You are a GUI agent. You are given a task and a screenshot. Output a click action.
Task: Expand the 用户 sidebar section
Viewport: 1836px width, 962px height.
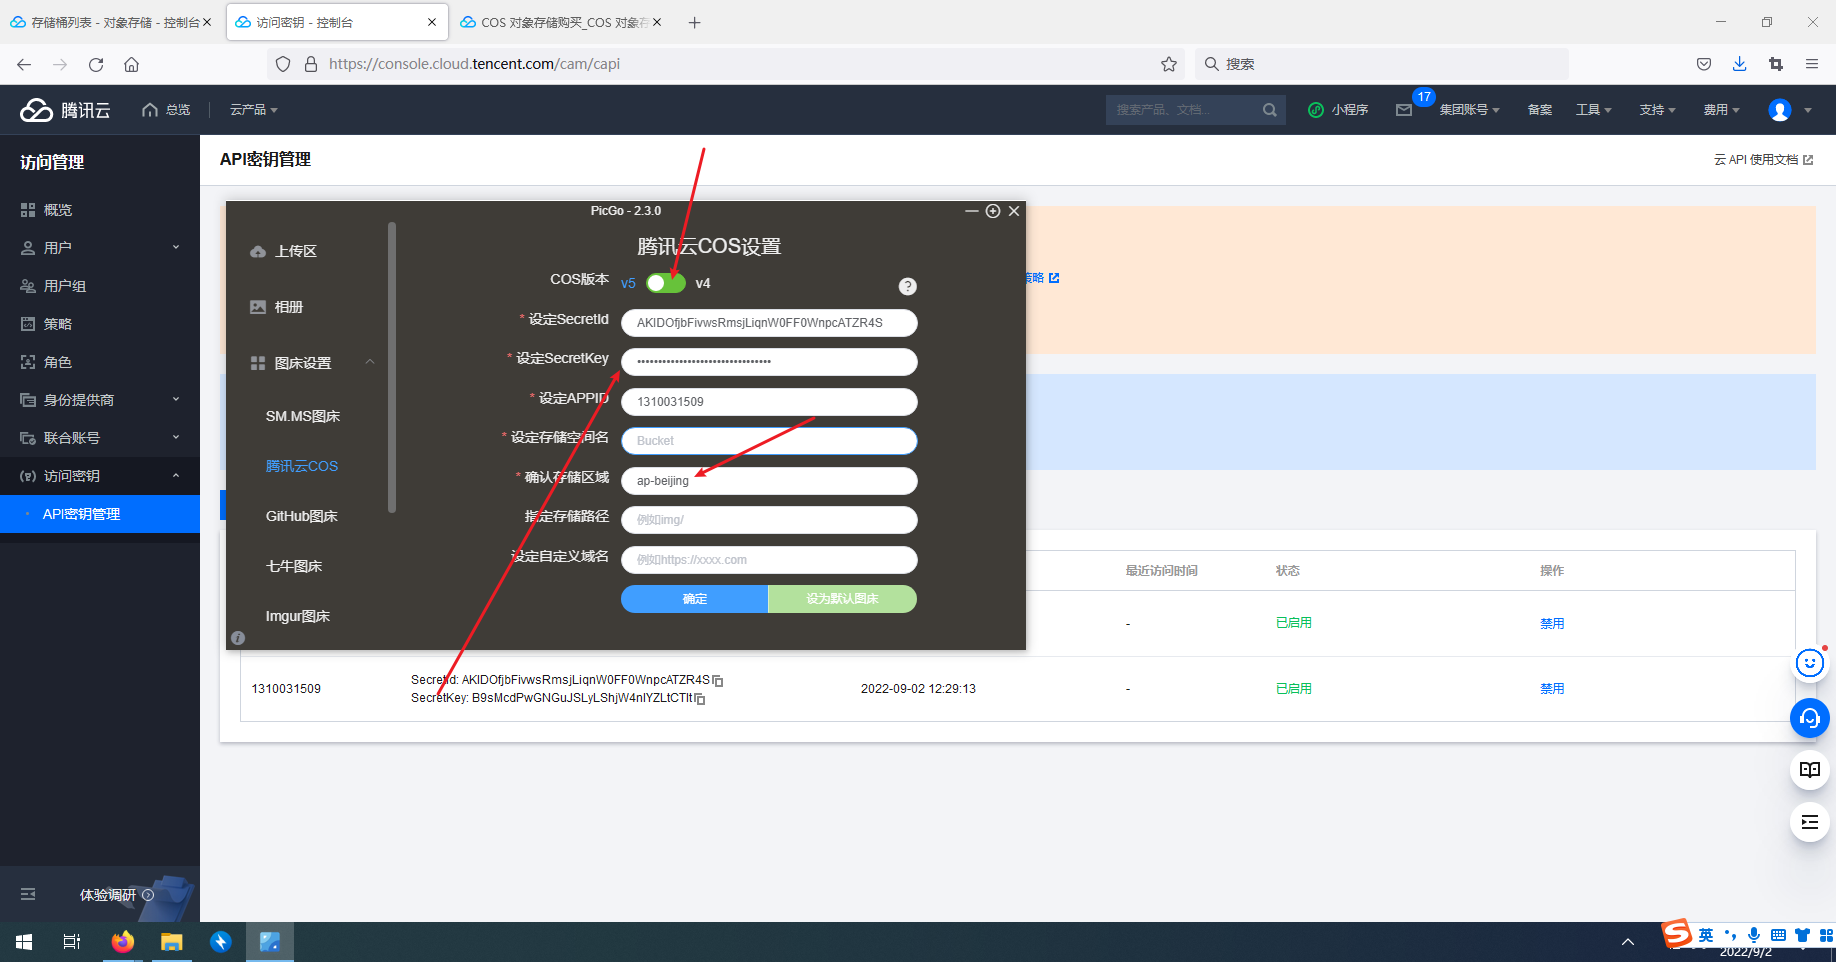click(x=100, y=248)
